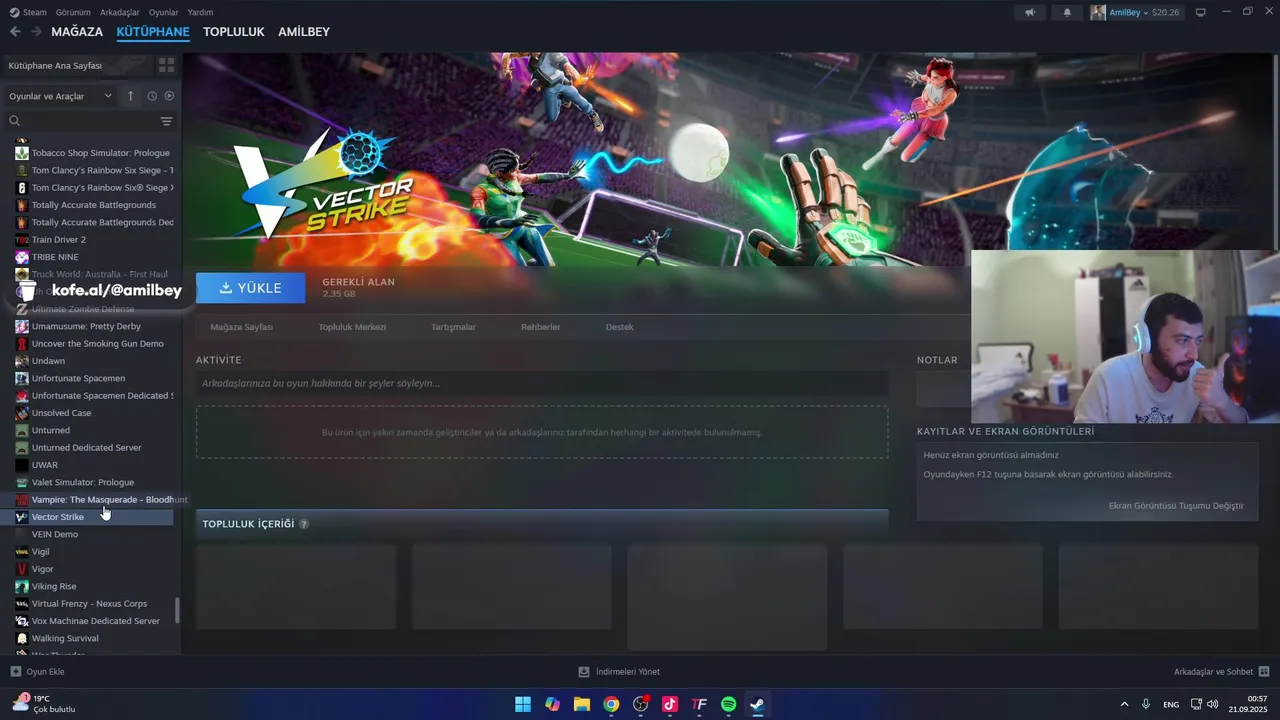Click the library search field
The height and width of the screenshot is (720, 1280).
(x=83, y=121)
